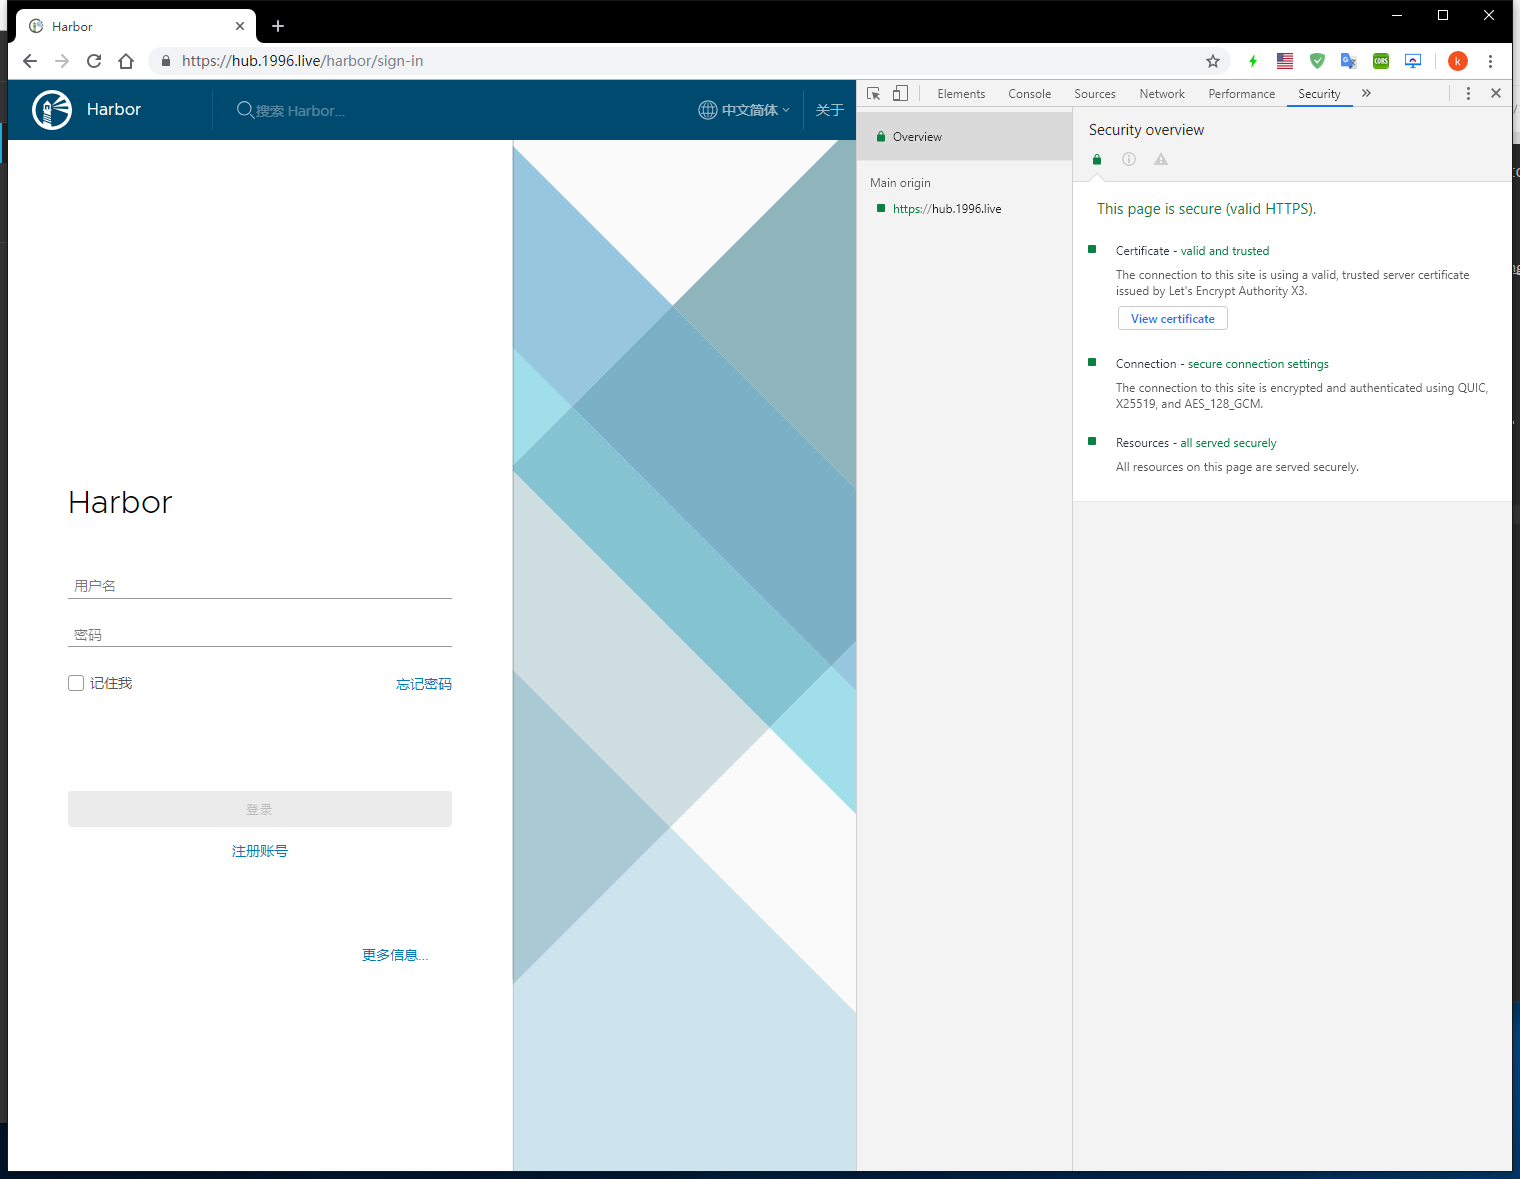This screenshot has width=1520, height=1179.
Task: Click the 搜索 Harbor search field
Action: pyautogui.click(x=300, y=111)
